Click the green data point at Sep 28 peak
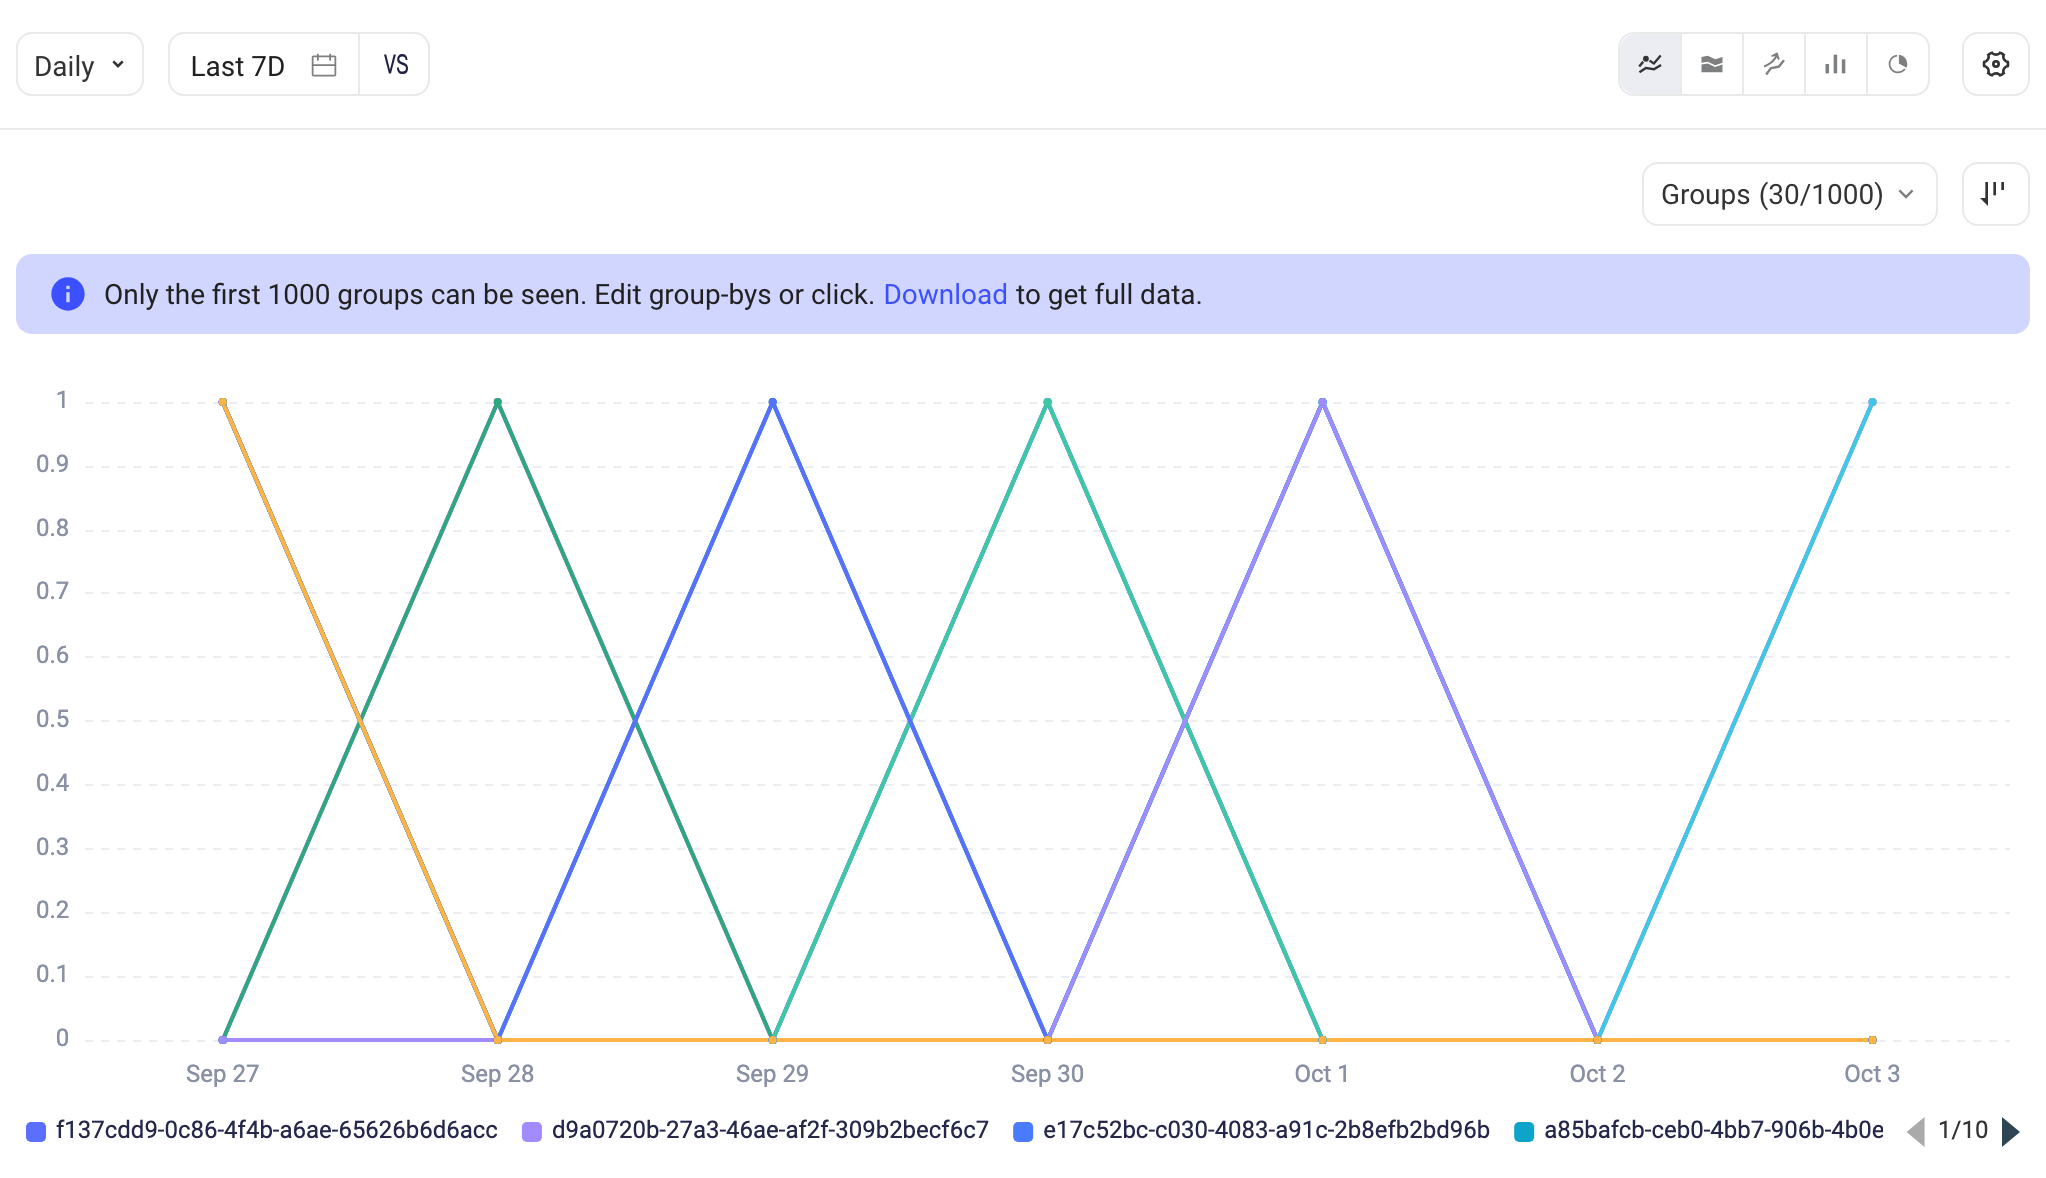The image size is (2046, 1178). [497, 402]
